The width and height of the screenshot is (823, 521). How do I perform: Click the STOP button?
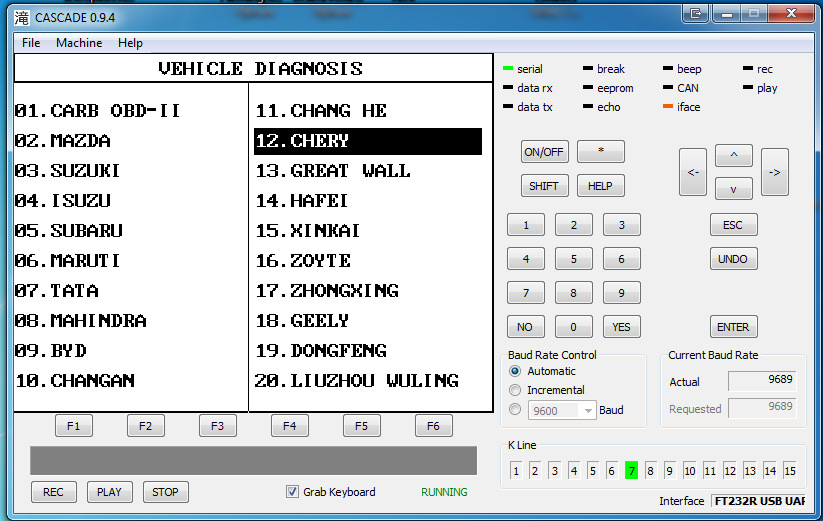(x=166, y=492)
